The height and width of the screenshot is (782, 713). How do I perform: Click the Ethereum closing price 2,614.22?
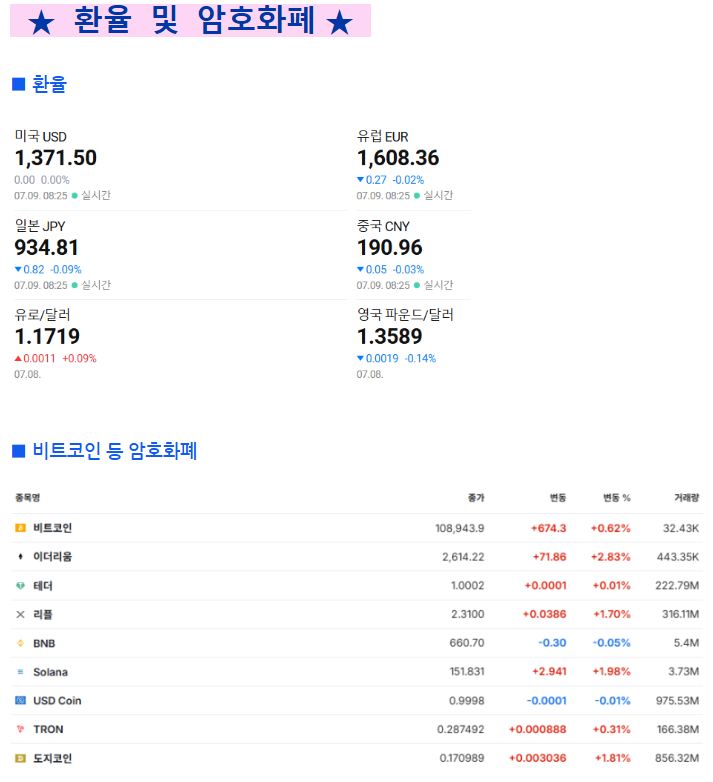click(463, 557)
